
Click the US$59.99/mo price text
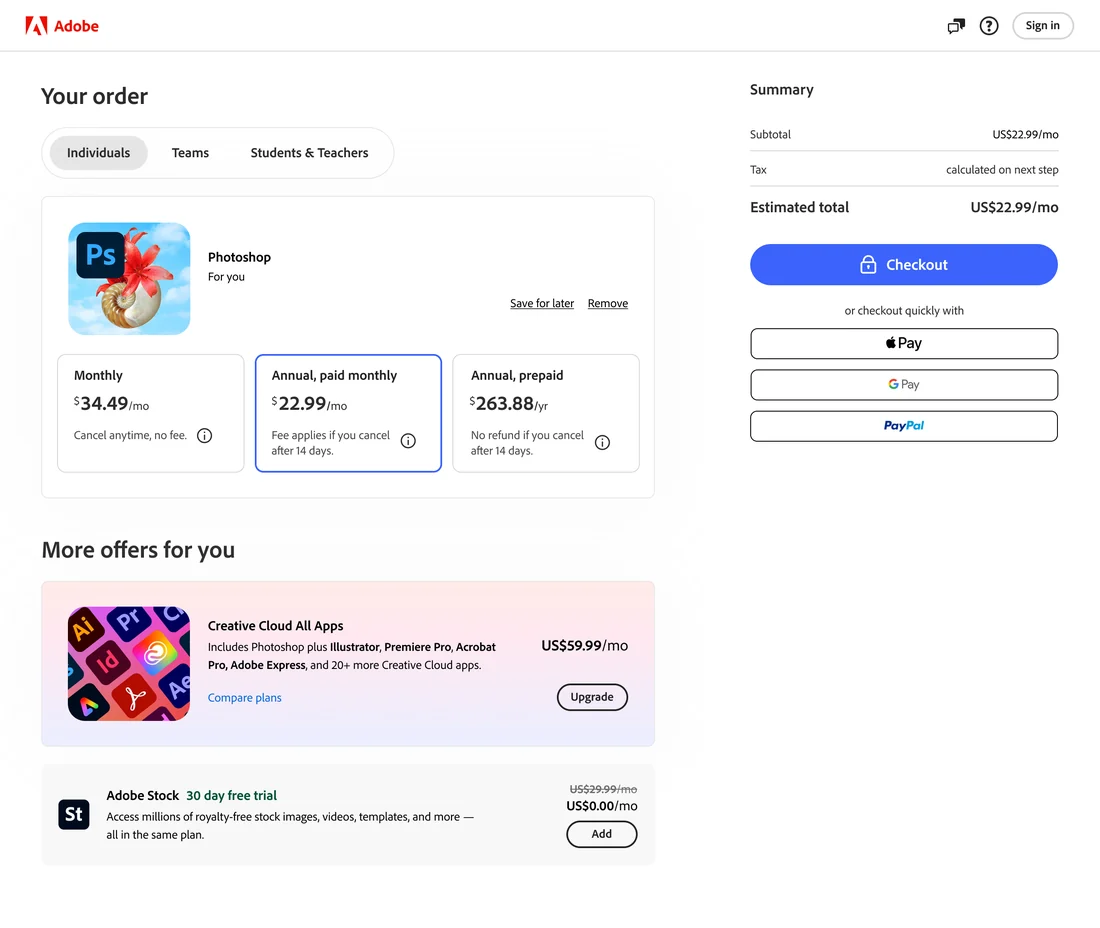584,645
